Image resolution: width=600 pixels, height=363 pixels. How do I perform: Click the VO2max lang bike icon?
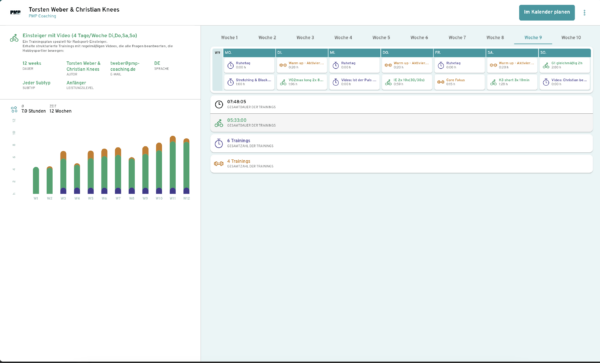coord(283,82)
